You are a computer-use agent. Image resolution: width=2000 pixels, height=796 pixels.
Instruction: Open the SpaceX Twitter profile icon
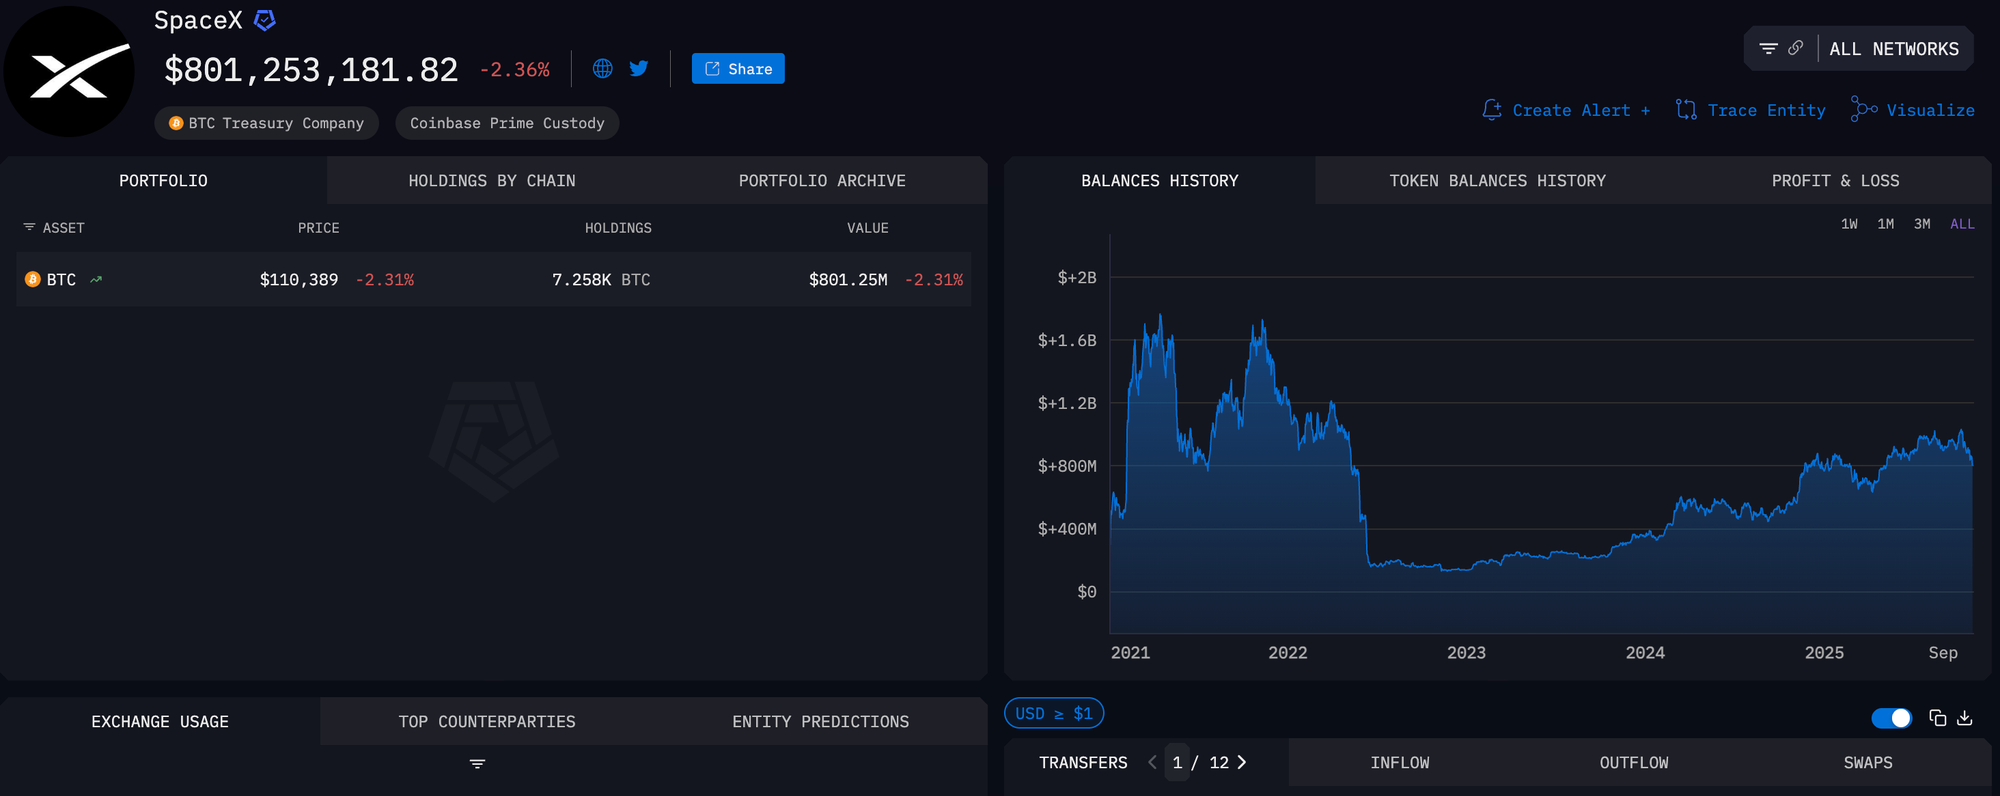point(639,68)
